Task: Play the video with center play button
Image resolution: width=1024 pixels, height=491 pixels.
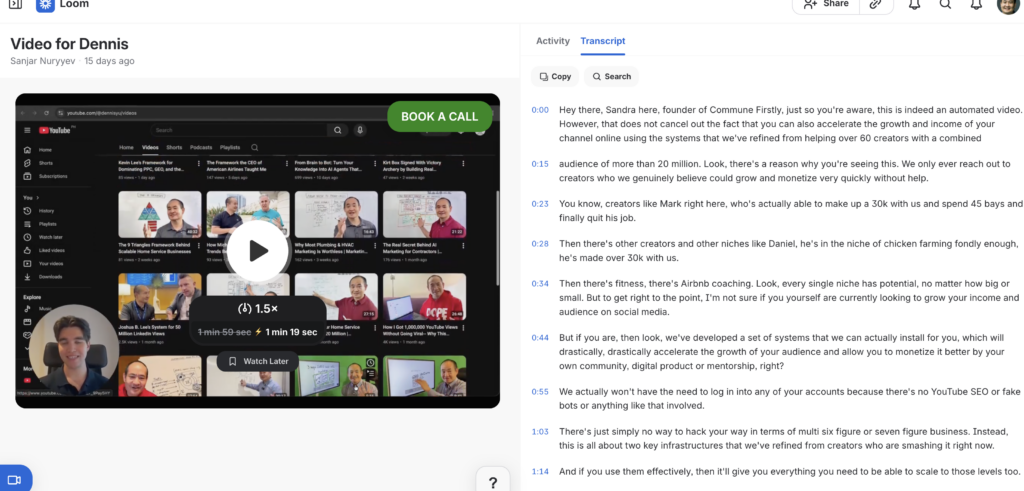Action: (x=257, y=250)
